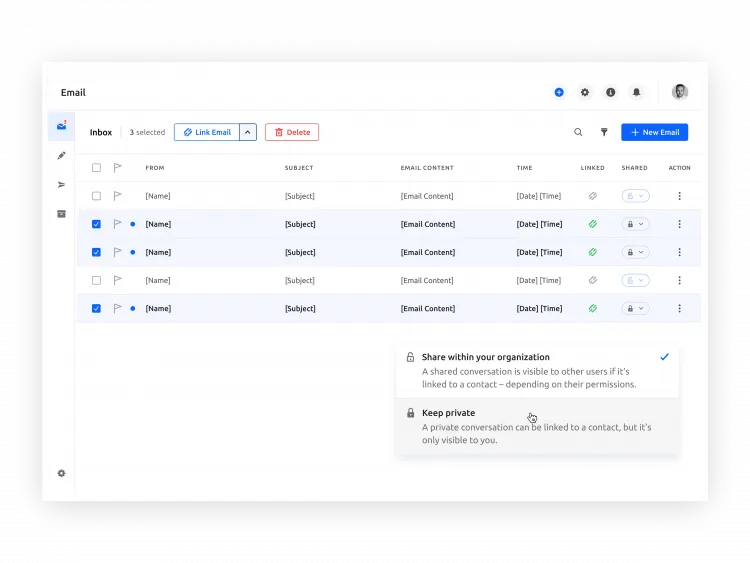Open shared lock dropdown in fifth email row
The height and width of the screenshot is (563, 750).
click(635, 309)
